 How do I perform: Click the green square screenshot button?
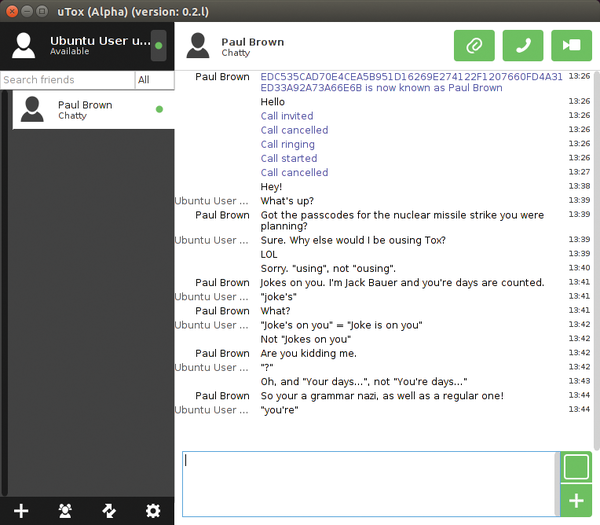coord(576,467)
